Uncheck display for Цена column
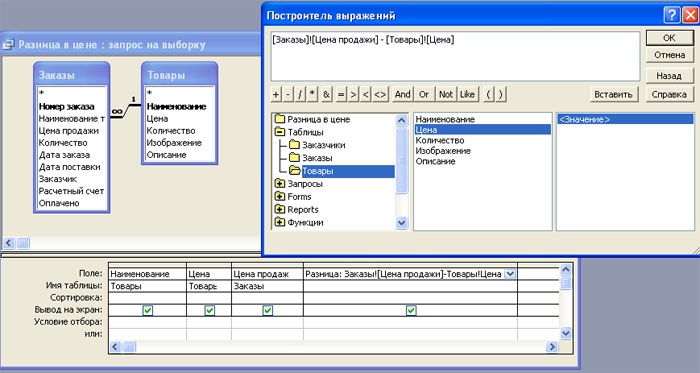Viewport: 700px width, 373px height. 209,310
